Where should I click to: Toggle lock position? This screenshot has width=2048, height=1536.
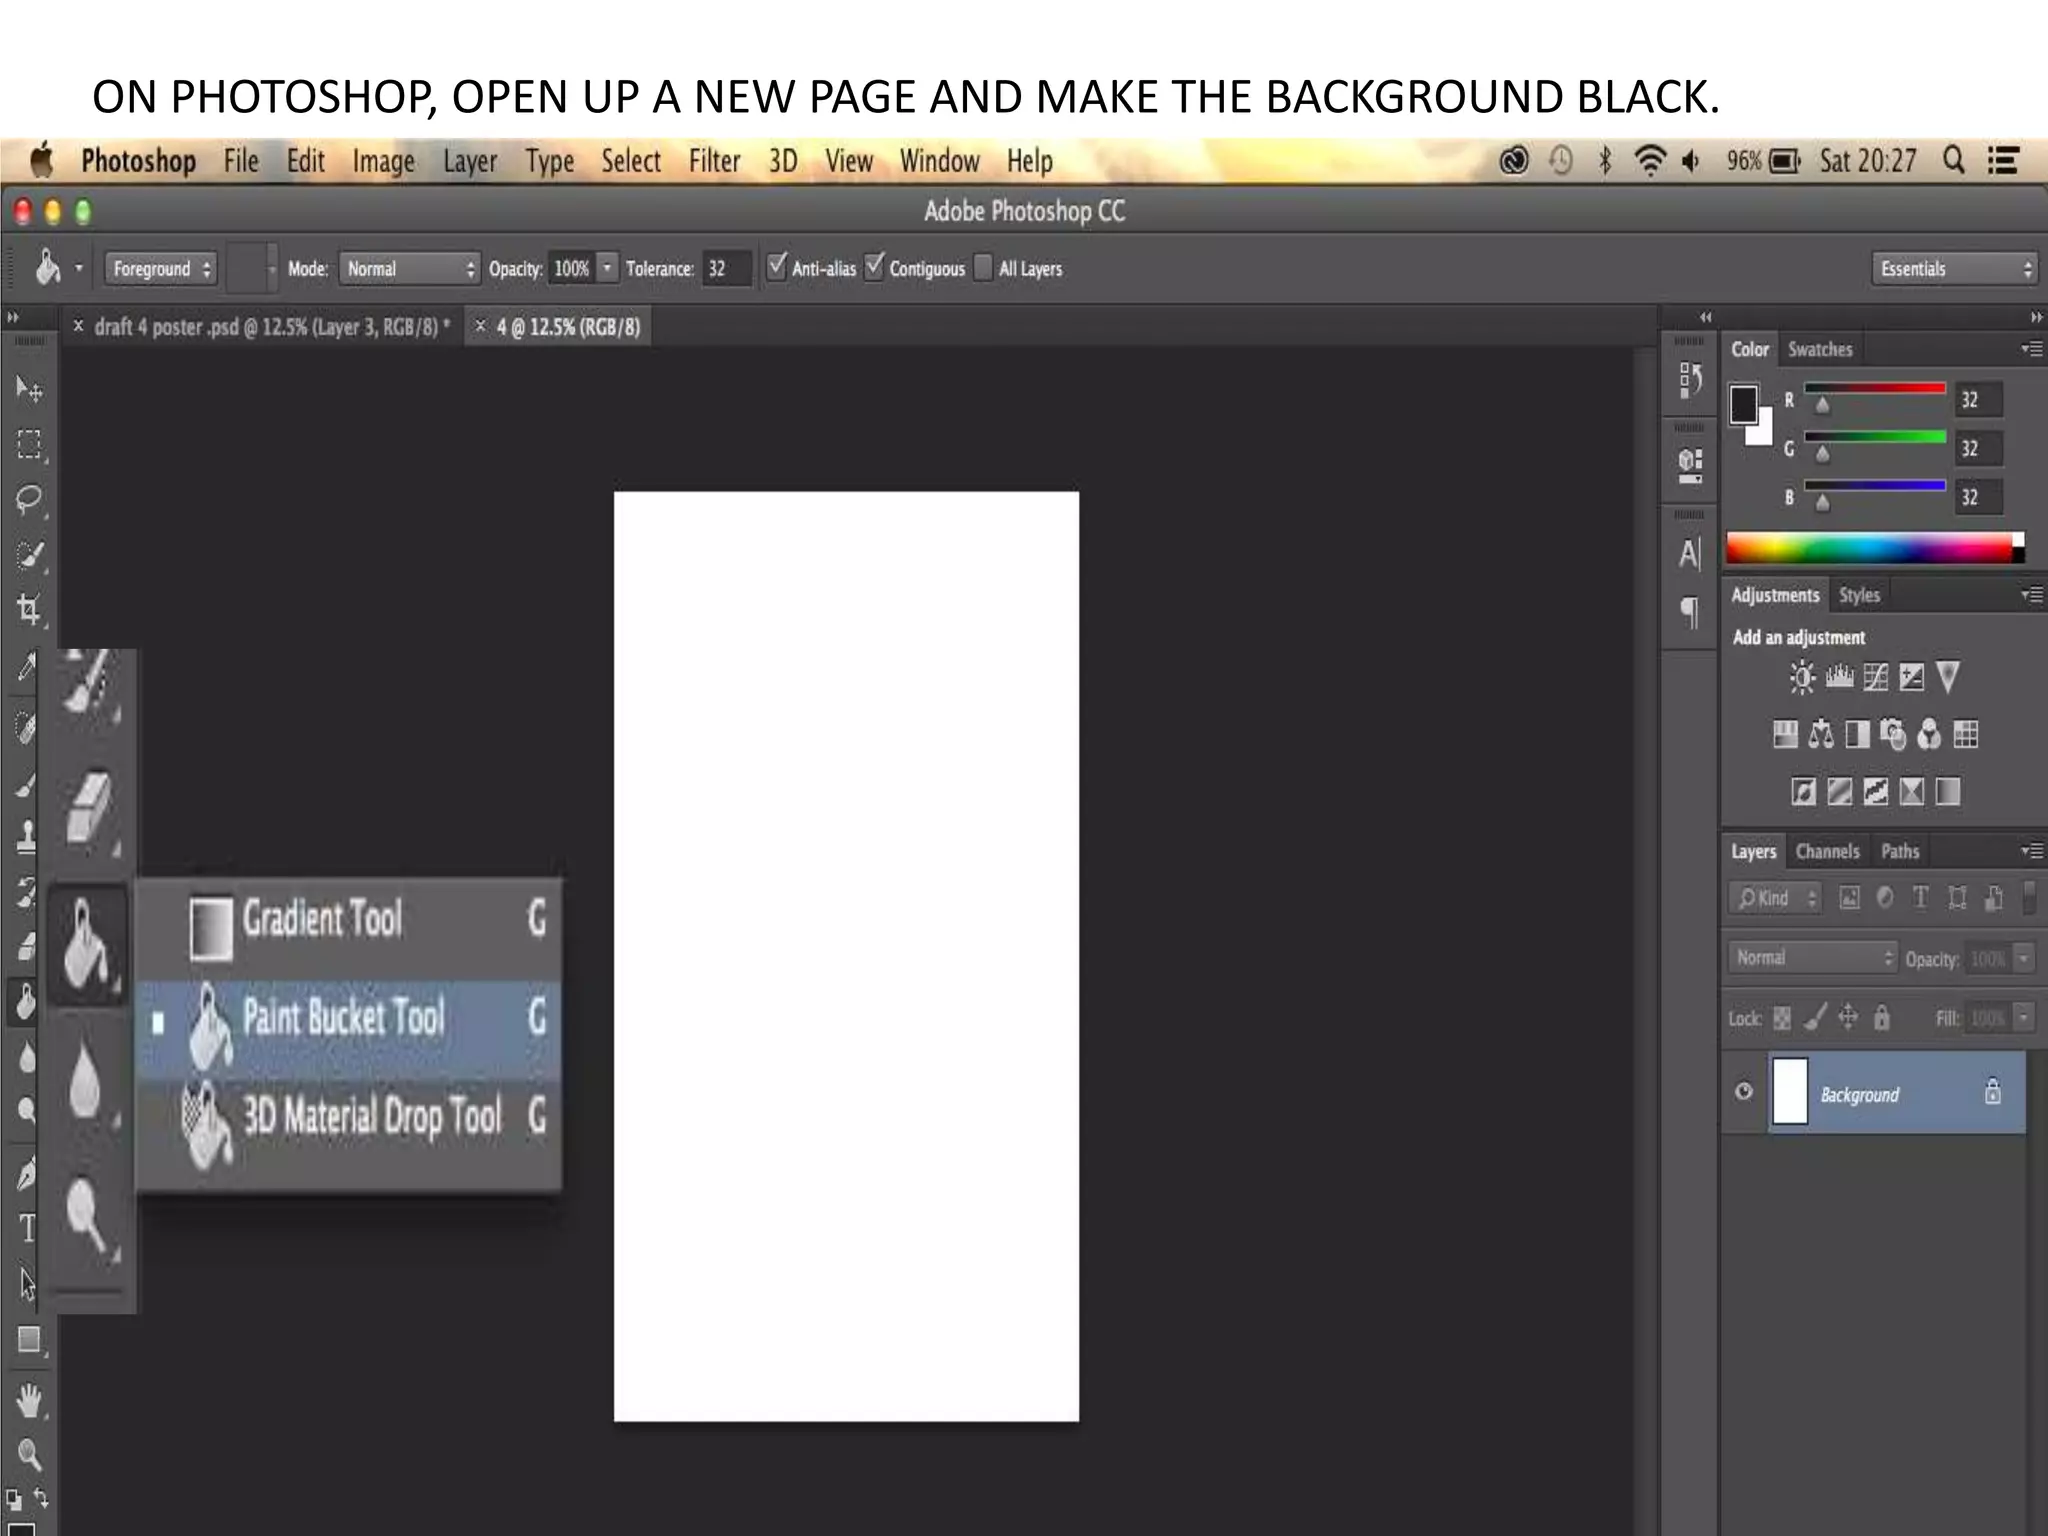click(x=1848, y=1018)
